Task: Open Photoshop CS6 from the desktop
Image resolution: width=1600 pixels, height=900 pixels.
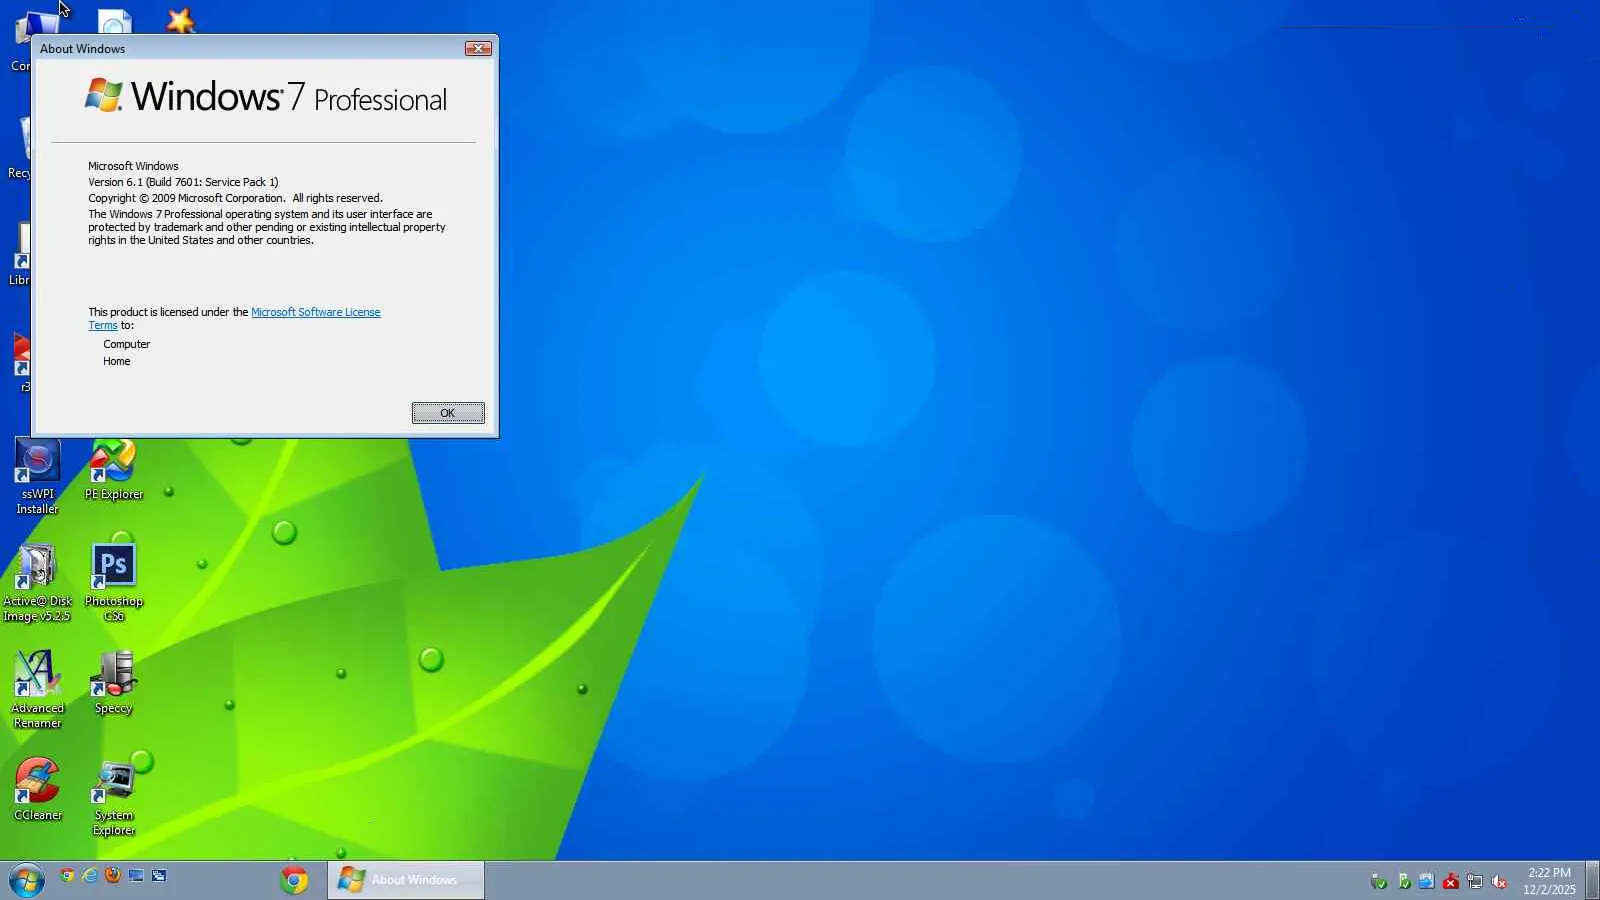Action: [114, 583]
